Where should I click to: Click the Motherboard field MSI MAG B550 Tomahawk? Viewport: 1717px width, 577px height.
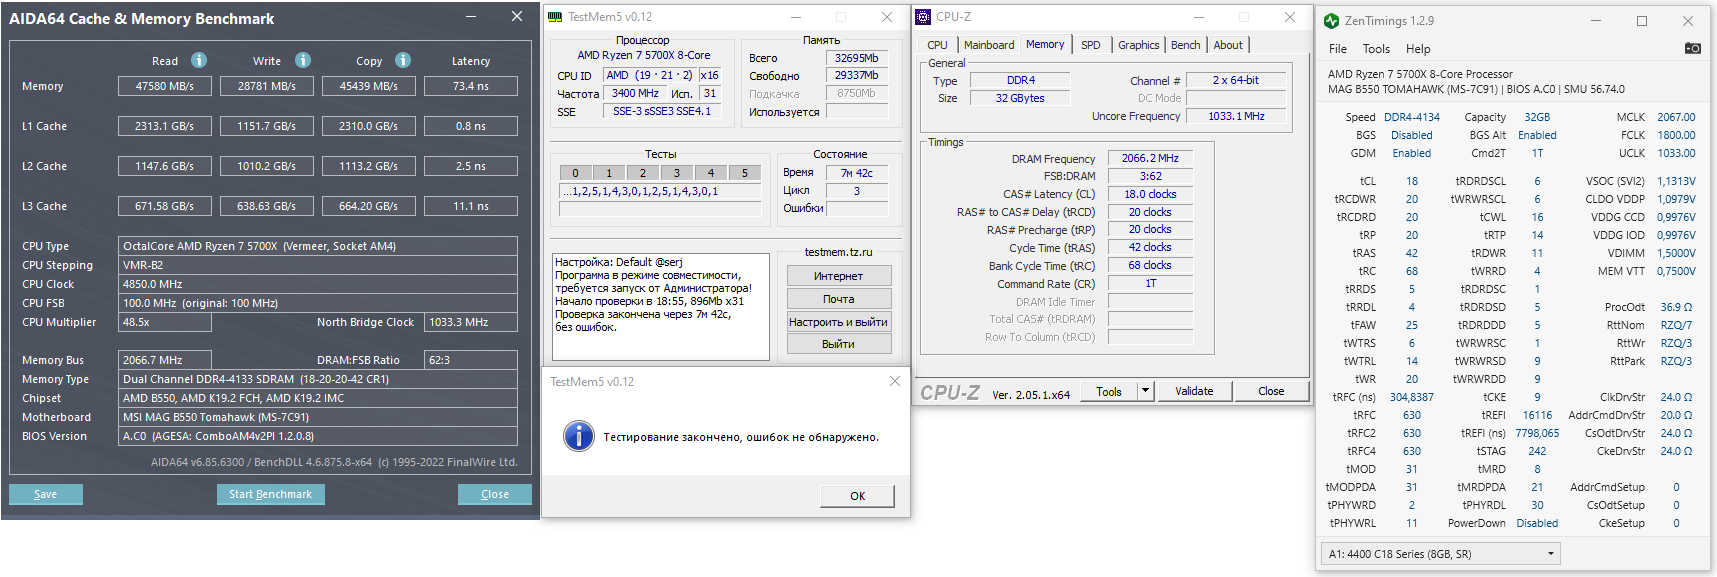click(x=318, y=417)
